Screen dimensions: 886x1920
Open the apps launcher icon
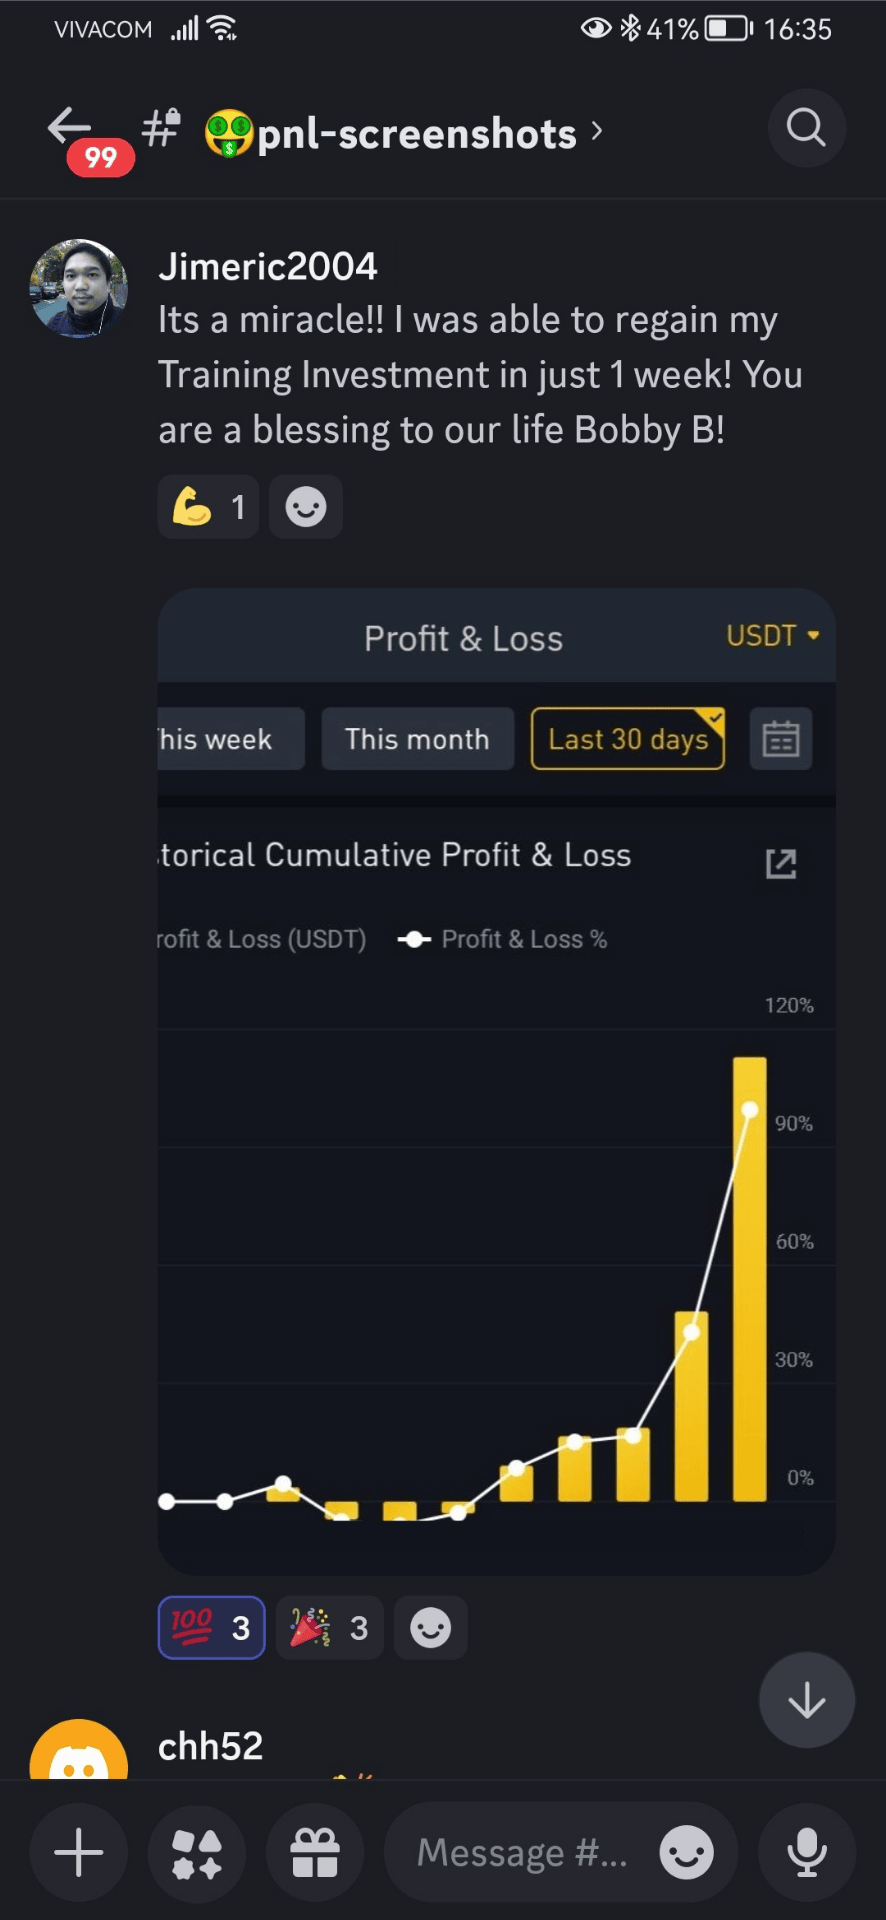pyautogui.click(x=197, y=1853)
